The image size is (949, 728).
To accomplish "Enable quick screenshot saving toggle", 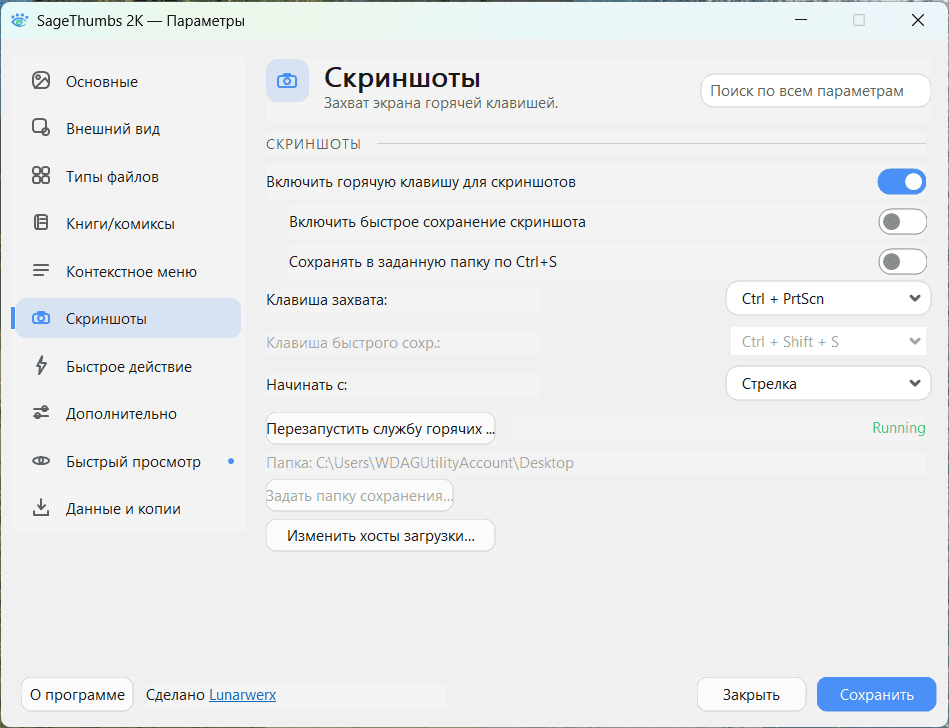I will tap(902, 221).
